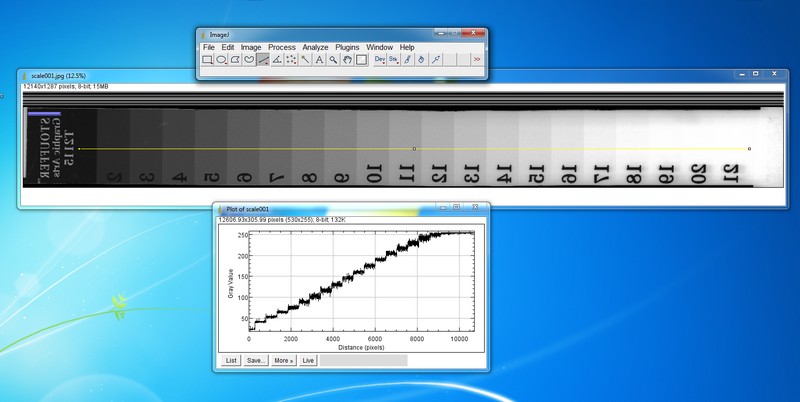Click the Save... button in plot window
800x402 pixels.
click(x=256, y=360)
